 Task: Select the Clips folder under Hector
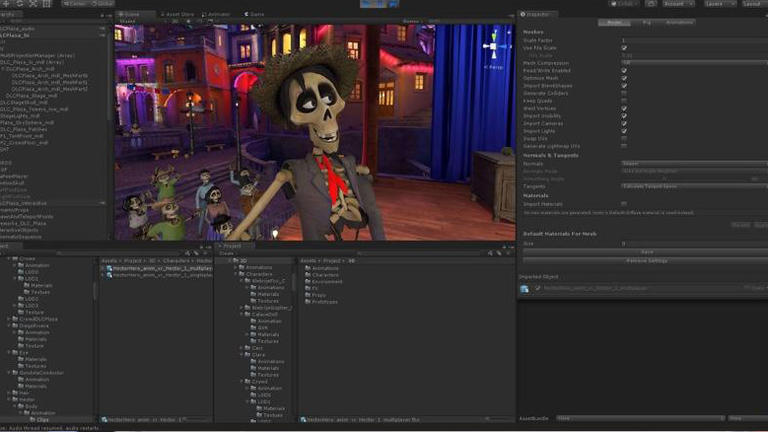[x=39, y=420]
